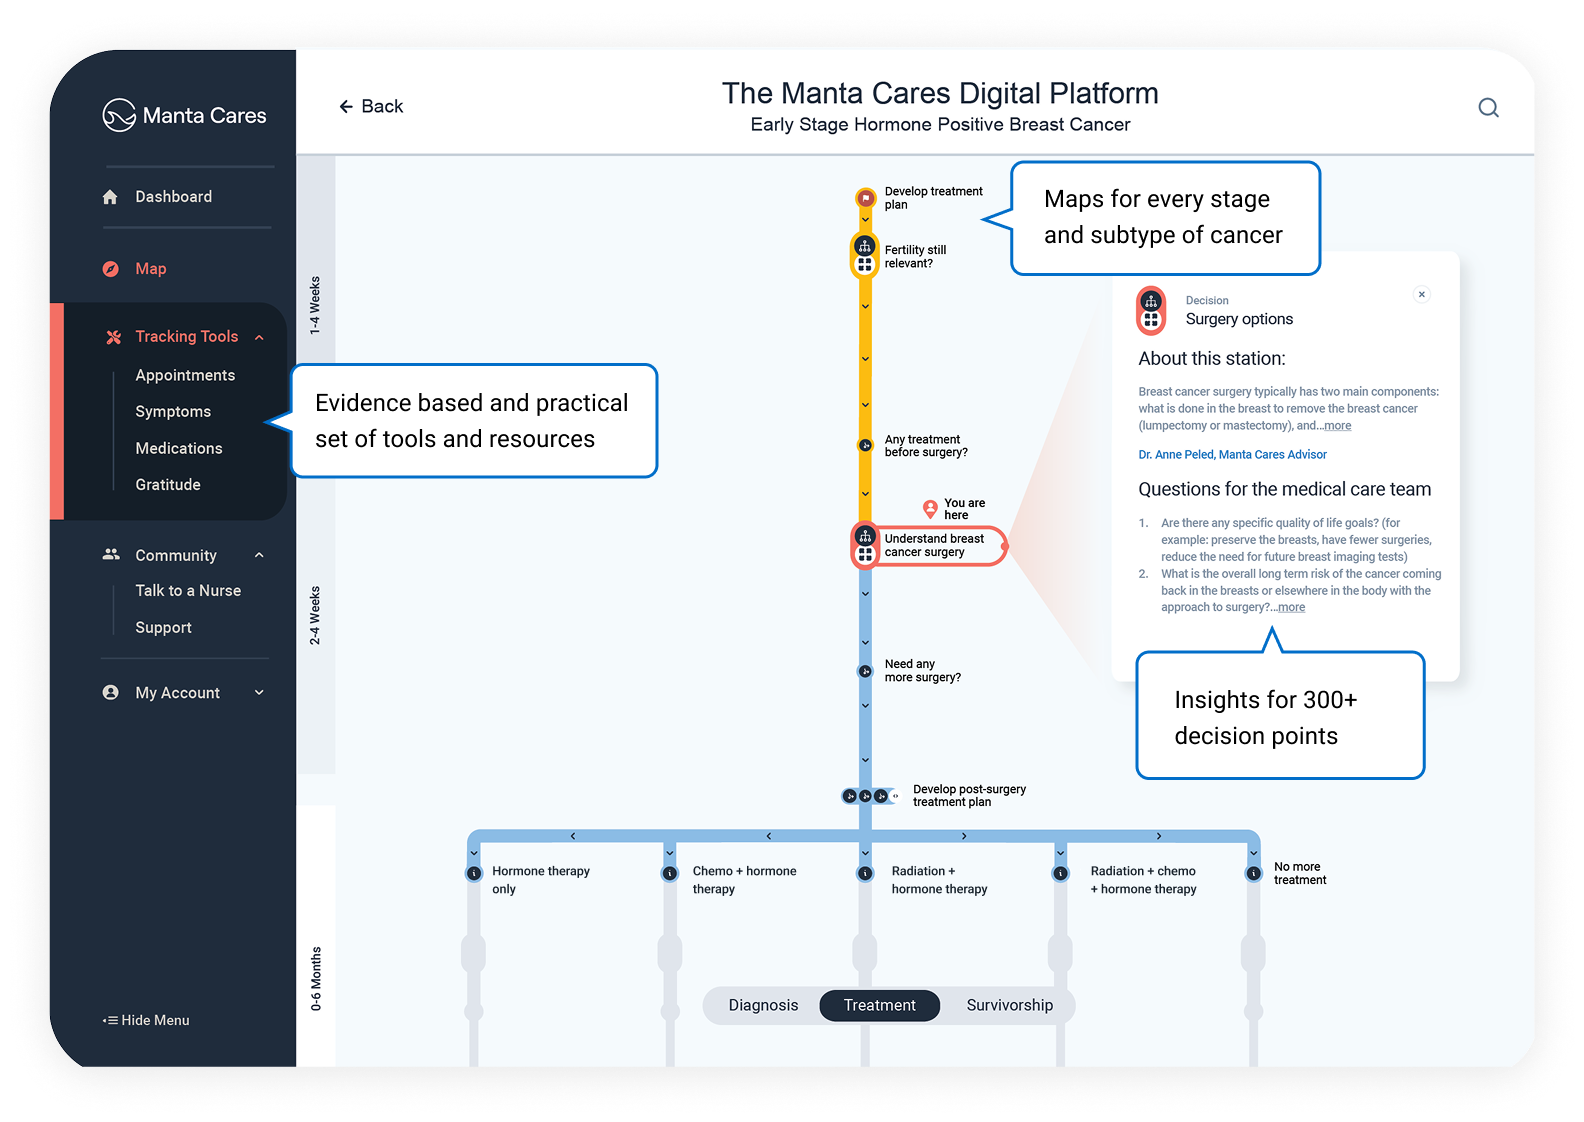The height and width of the screenshot is (1122, 1584).
Task: Collapse the Tracking Tools section chevron
Action: click(x=260, y=337)
